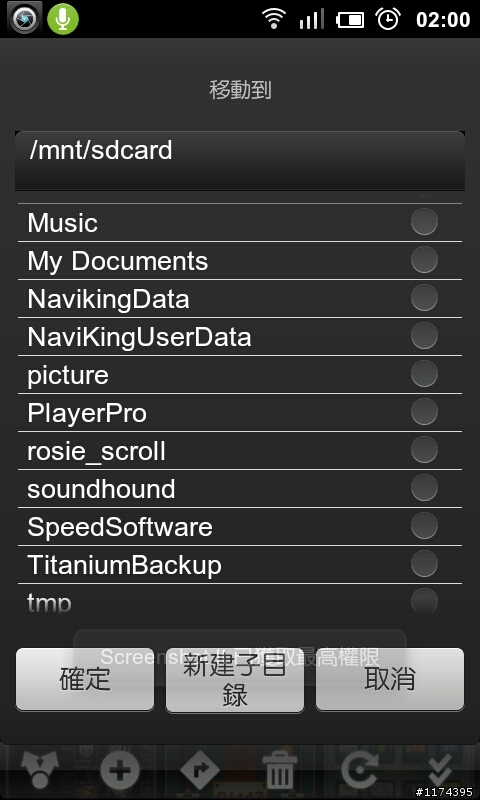Tap the diamond arrow jump icon in toolbar

(x=199, y=770)
